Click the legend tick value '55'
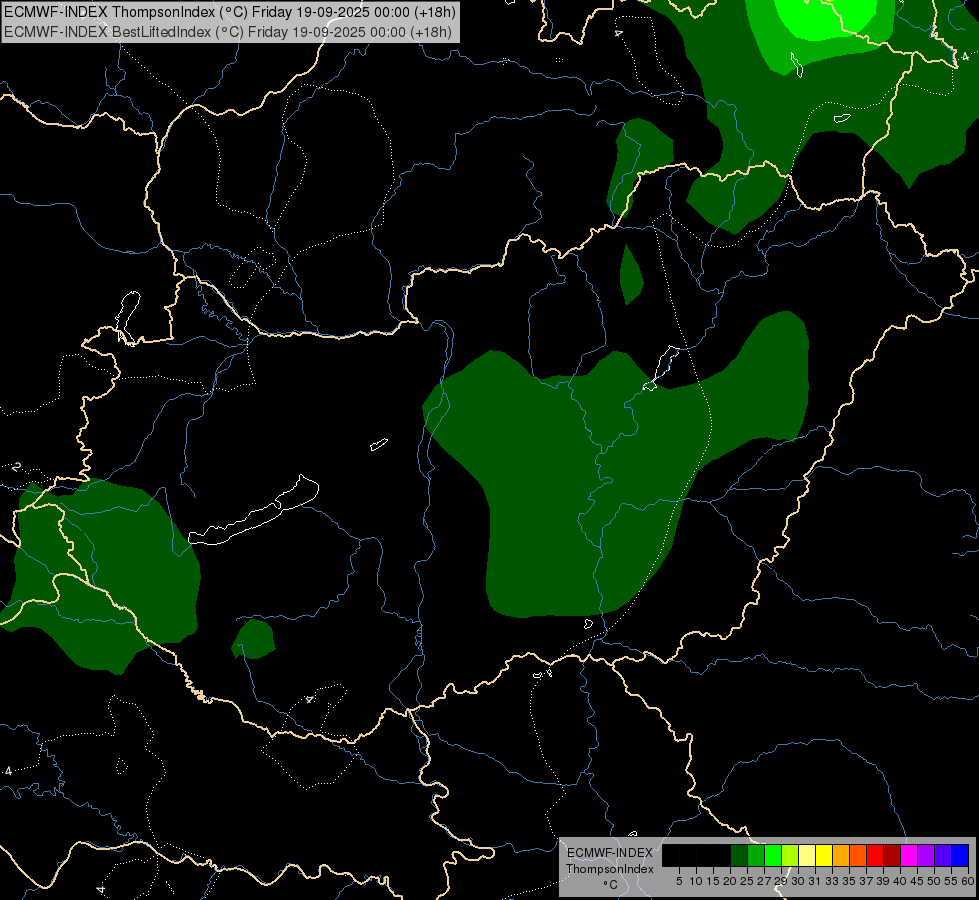This screenshot has height=900, width=979. (x=951, y=881)
